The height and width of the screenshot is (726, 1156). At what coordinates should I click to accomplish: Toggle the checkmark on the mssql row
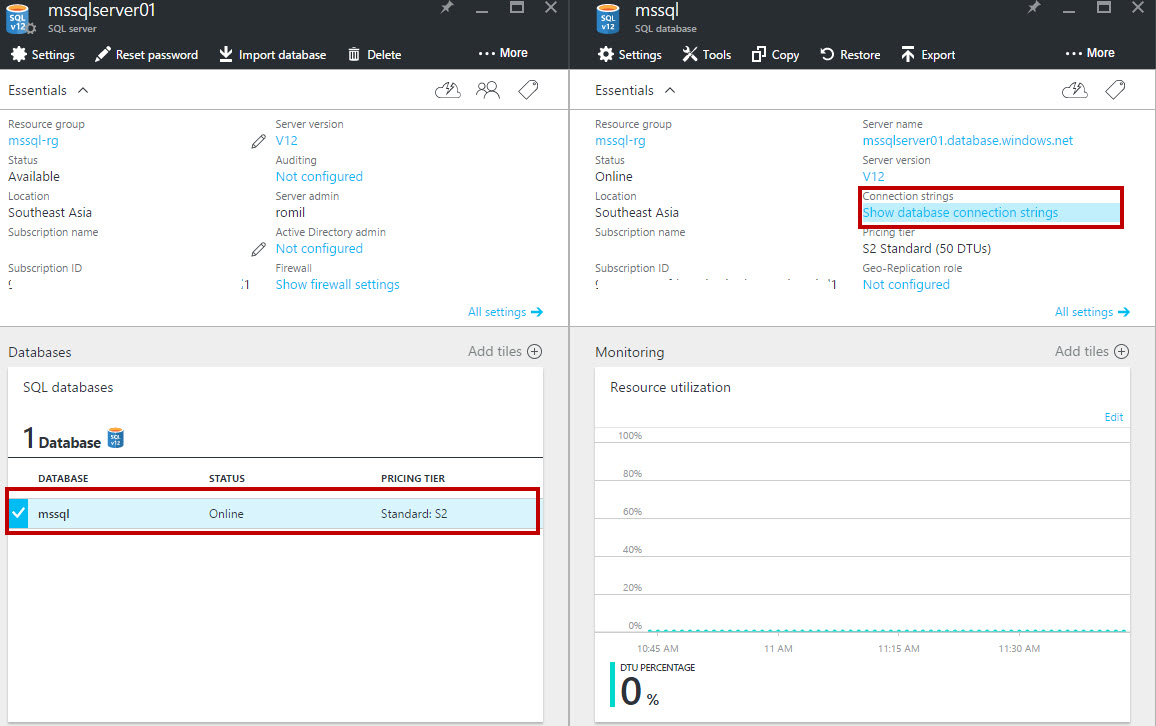(x=18, y=514)
